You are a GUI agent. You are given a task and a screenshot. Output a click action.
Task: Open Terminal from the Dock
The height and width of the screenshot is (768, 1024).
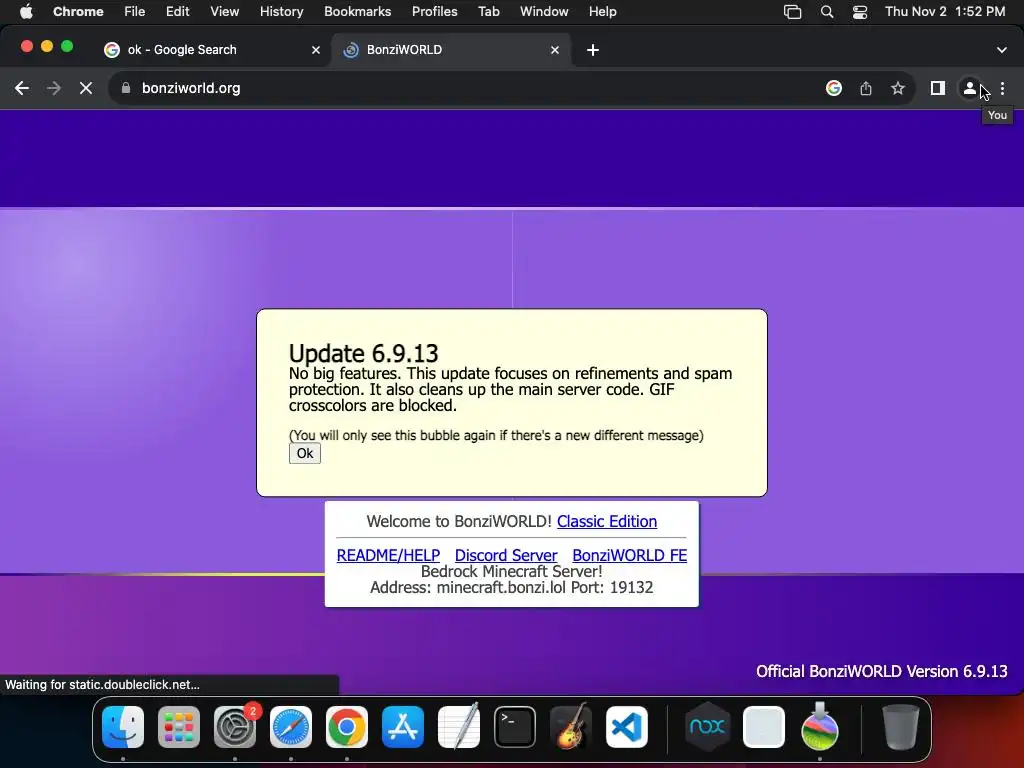tap(515, 727)
